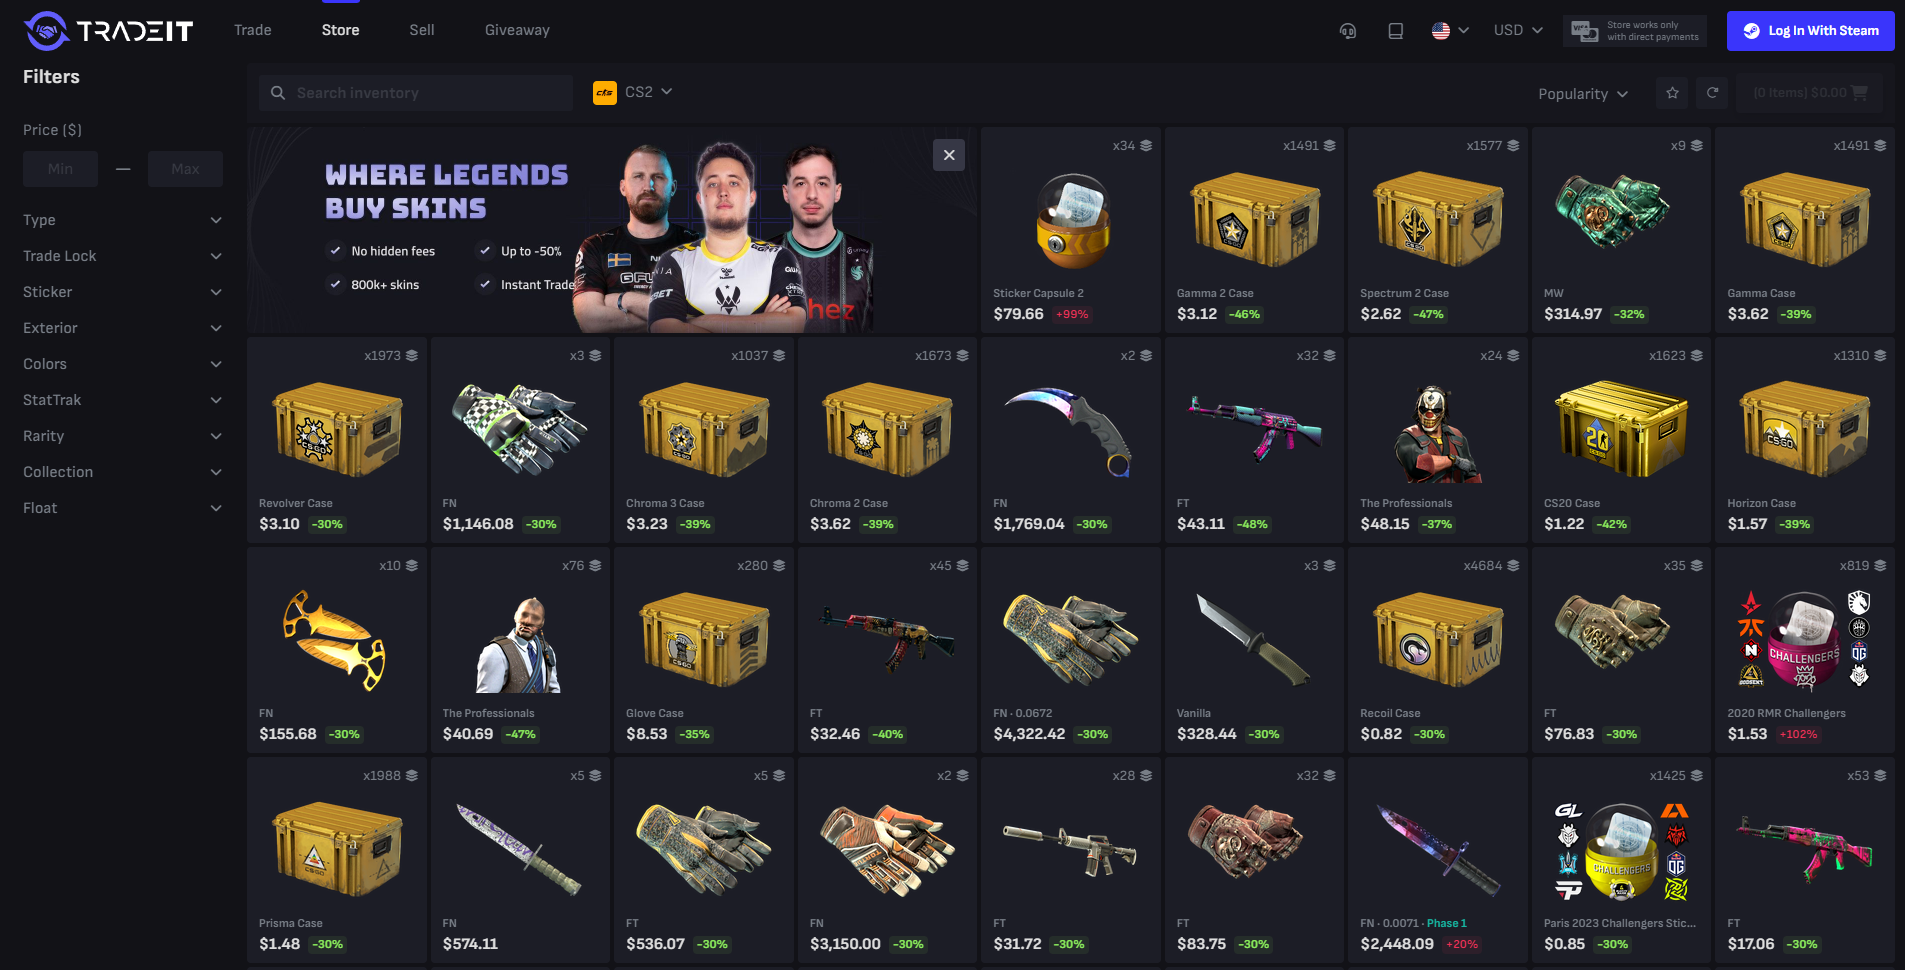This screenshot has width=1905, height=970.
Task: Open the shopping cart showing $0.00
Action: pyautogui.click(x=1810, y=93)
